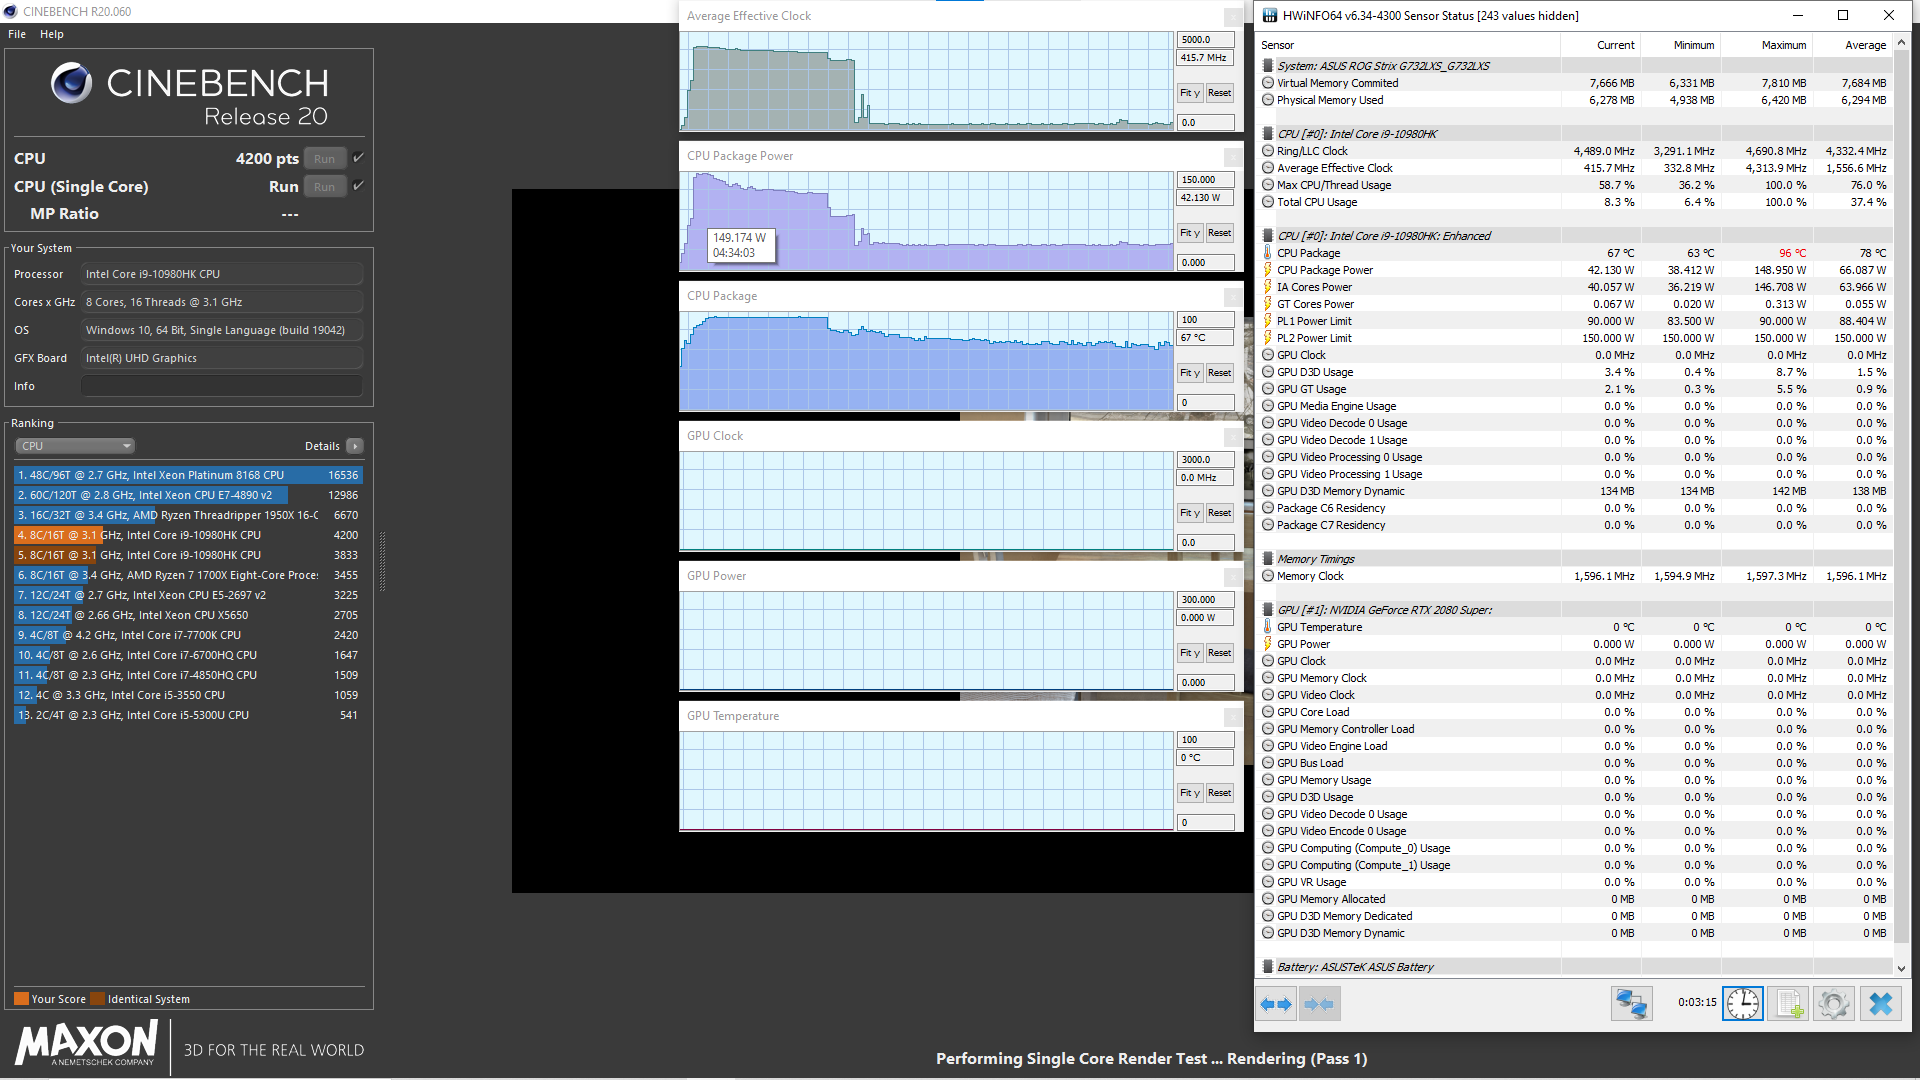1920x1080 pixels.
Task: Select ranking row with 4200 score
Action: [x=188, y=535]
